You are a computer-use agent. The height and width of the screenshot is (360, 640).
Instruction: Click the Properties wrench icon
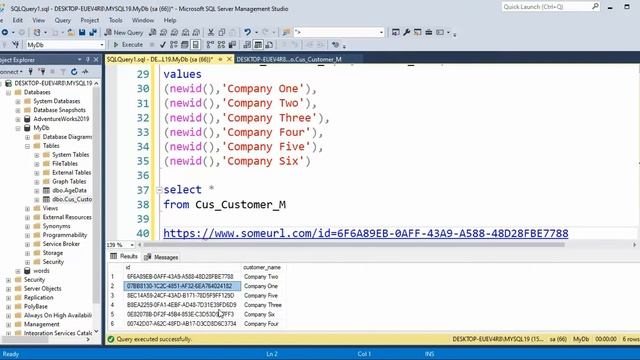407,32
